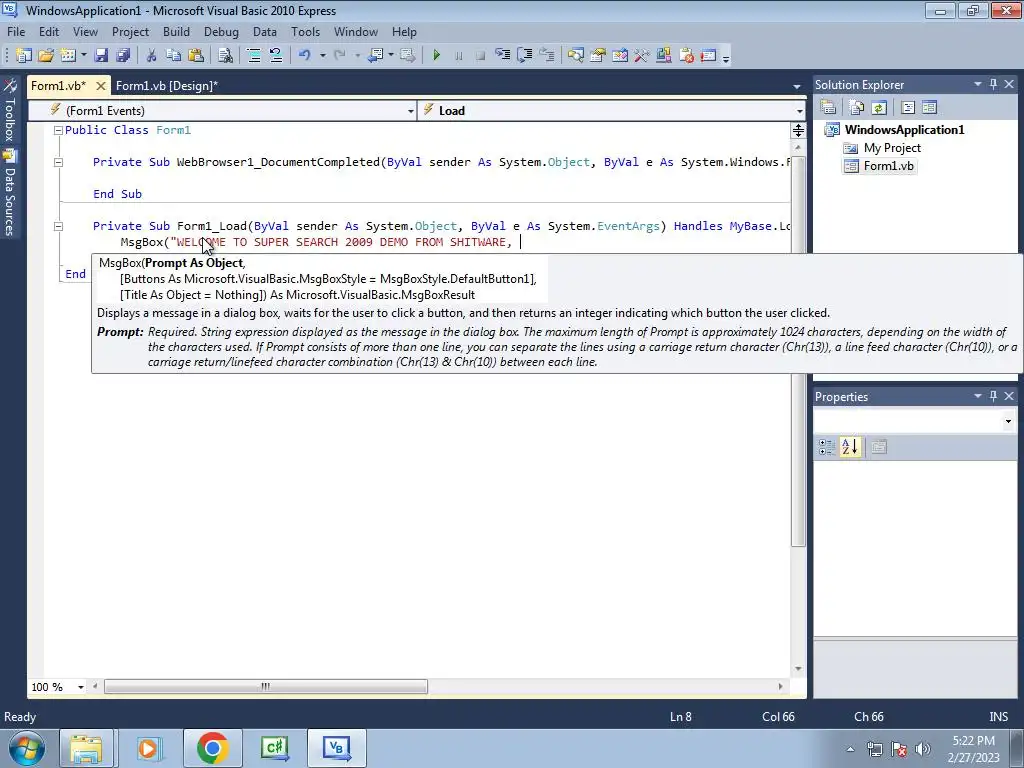Open Error List from the toolbar icon
Viewport: 1024px width, 768px height.
(686, 56)
